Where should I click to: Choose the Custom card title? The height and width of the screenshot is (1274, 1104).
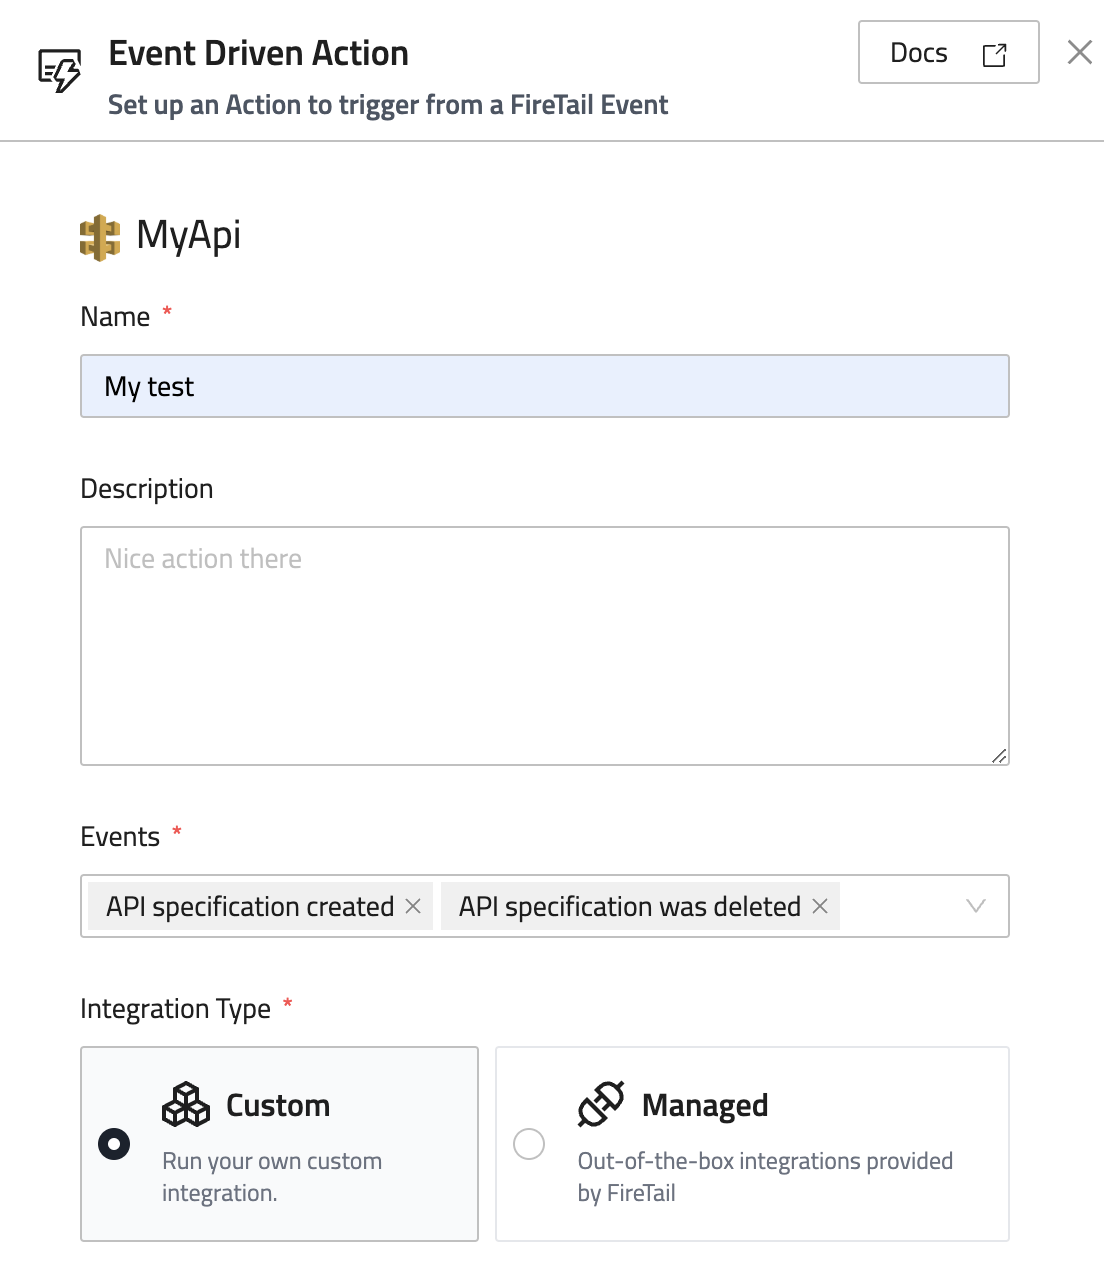coord(278,1105)
